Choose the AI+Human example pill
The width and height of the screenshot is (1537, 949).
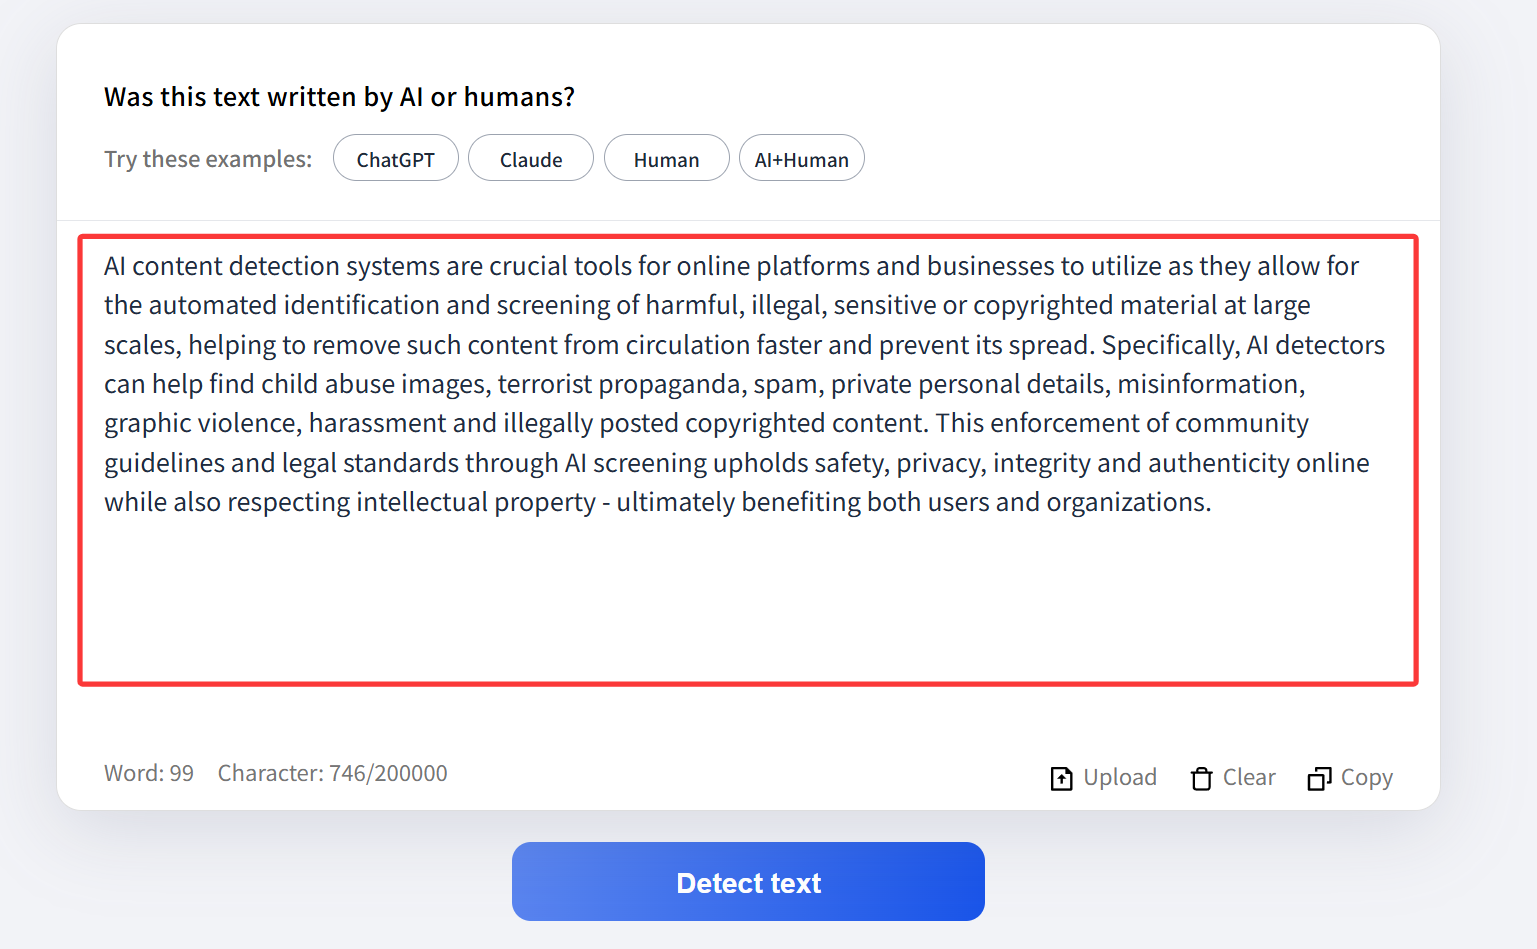click(x=801, y=159)
